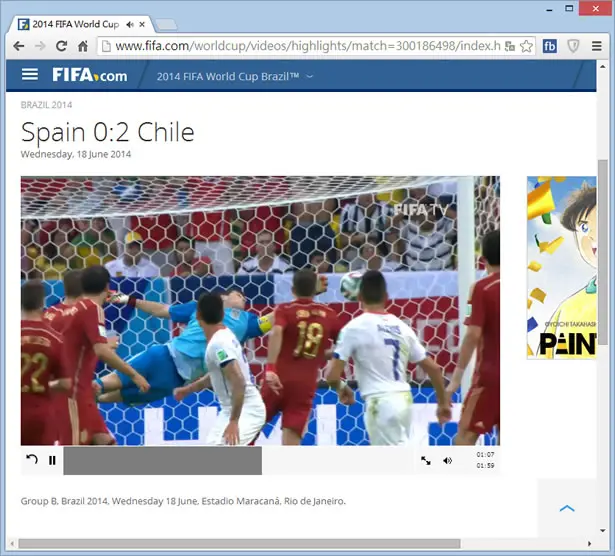
Task: Click the horizontal scrollbar thumb
Action: [x=239, y=544]
